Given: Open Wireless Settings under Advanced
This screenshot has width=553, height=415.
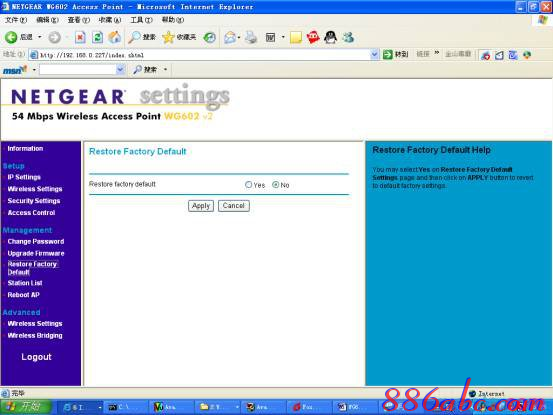Looking at the screenshot, I should tap(35, 323).
